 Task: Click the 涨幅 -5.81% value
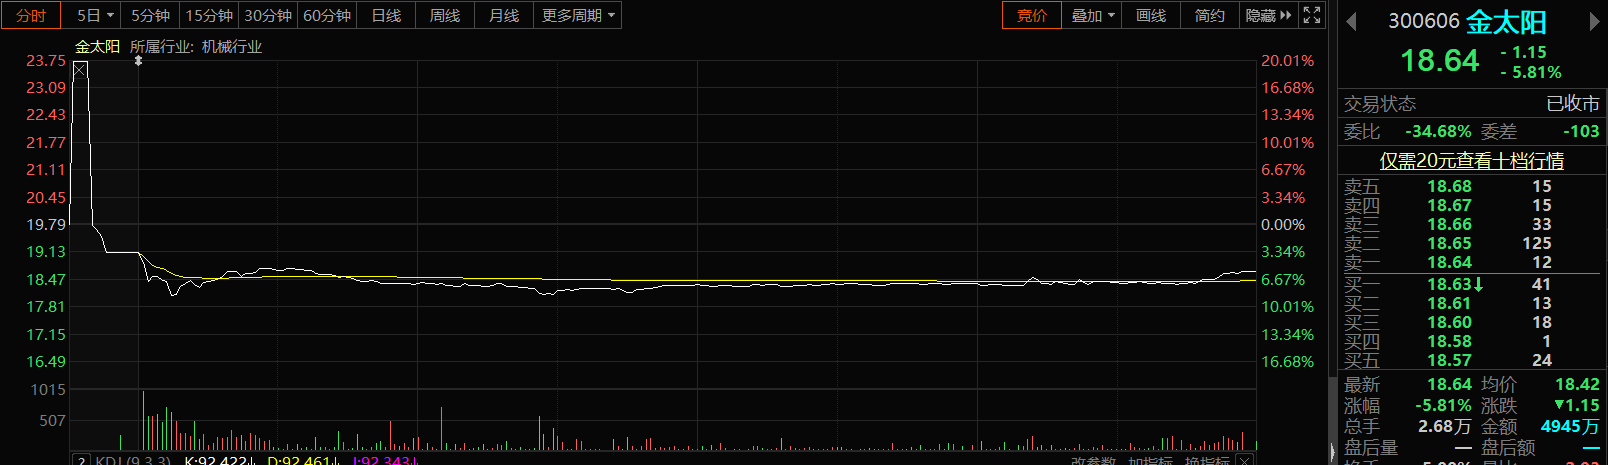(x=1443, y=405)
